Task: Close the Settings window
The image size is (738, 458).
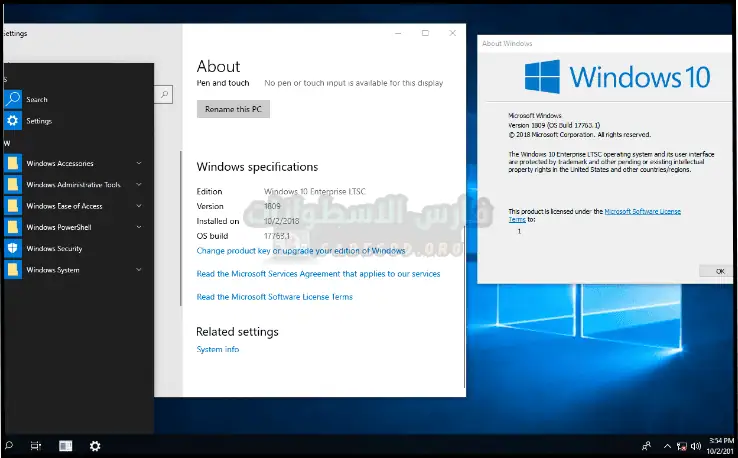Action: (x=452, y=33)
